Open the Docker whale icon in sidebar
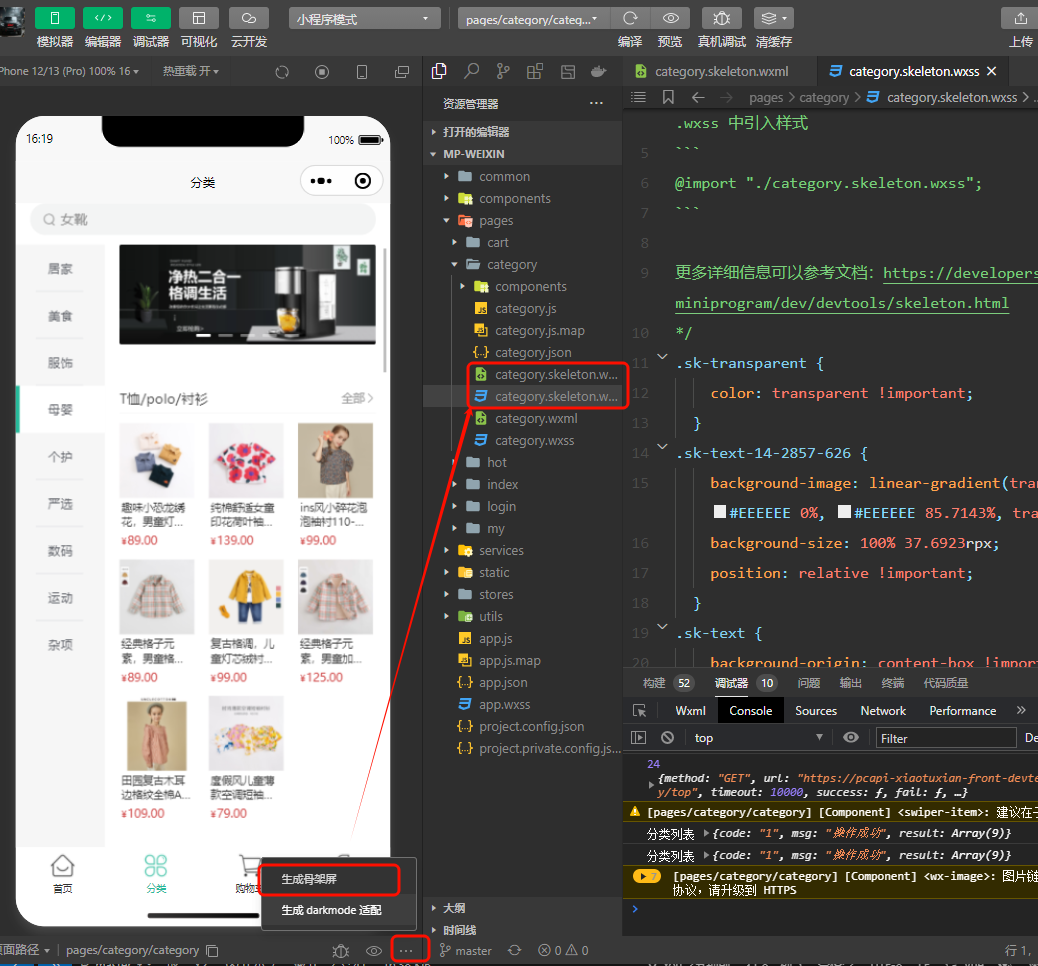Screen dimensions: 1038x966 click(598, 72)
